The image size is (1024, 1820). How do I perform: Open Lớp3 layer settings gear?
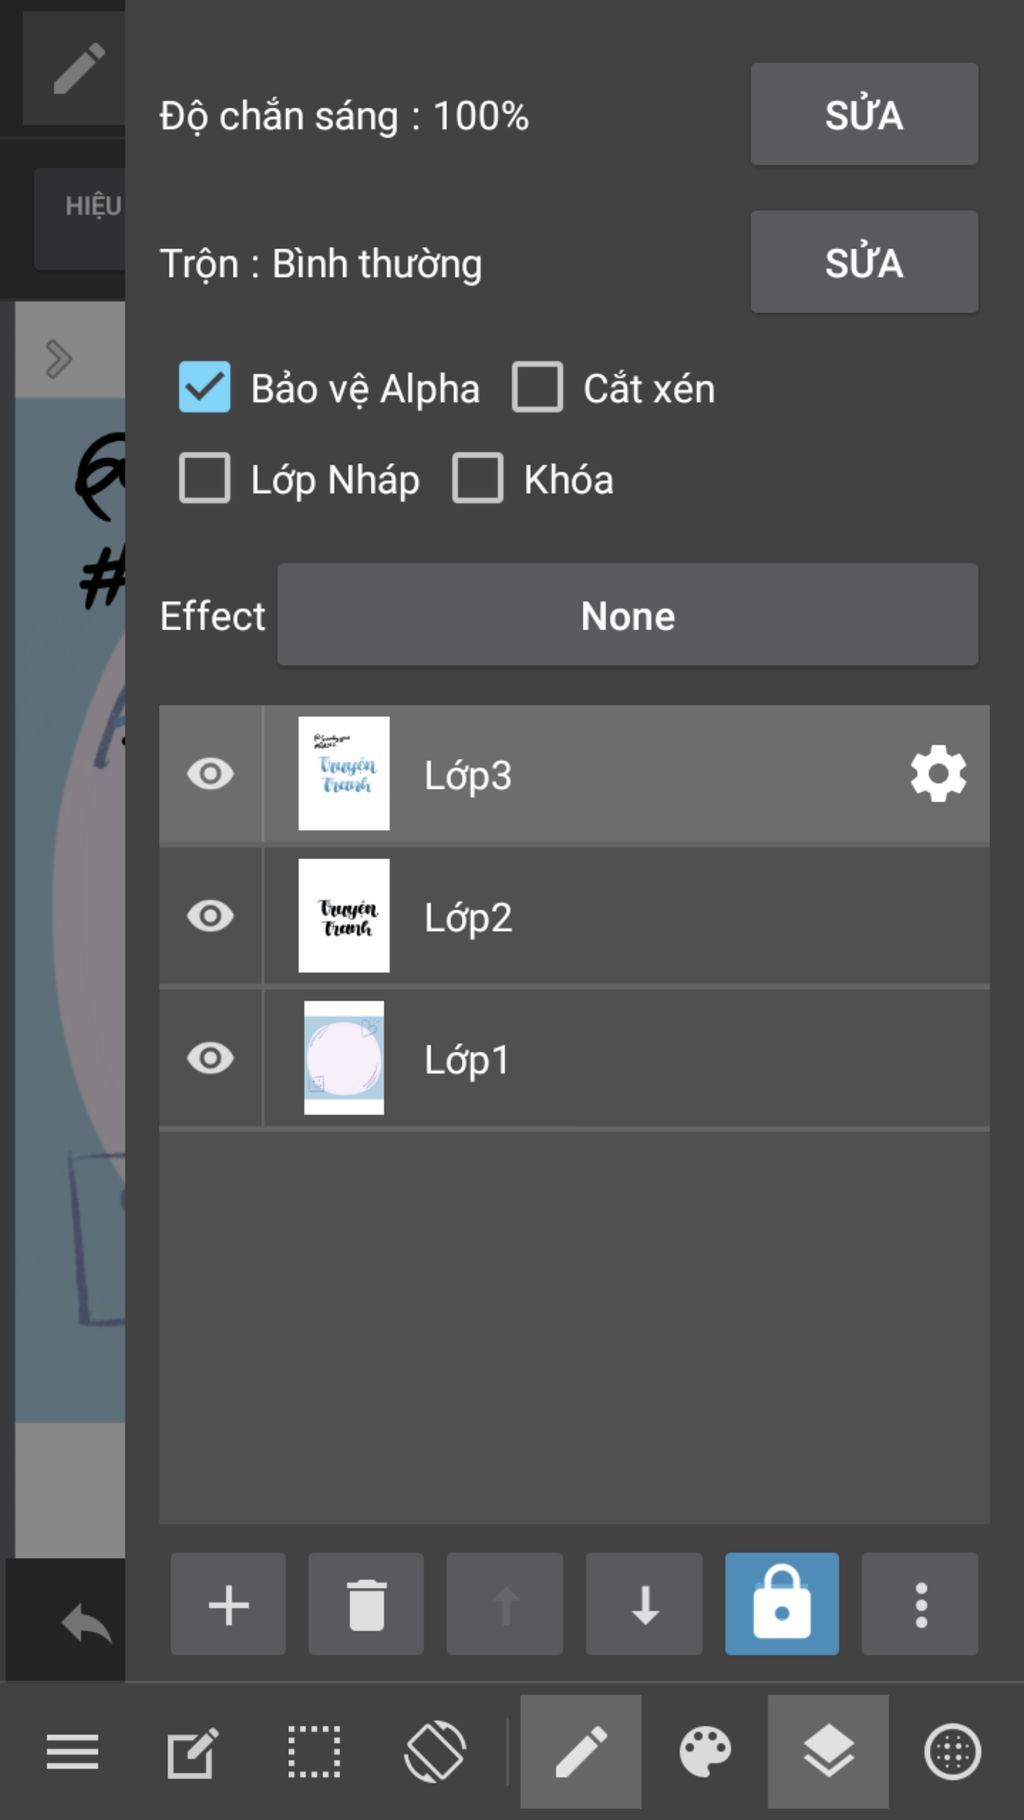(x=938, y=774)
